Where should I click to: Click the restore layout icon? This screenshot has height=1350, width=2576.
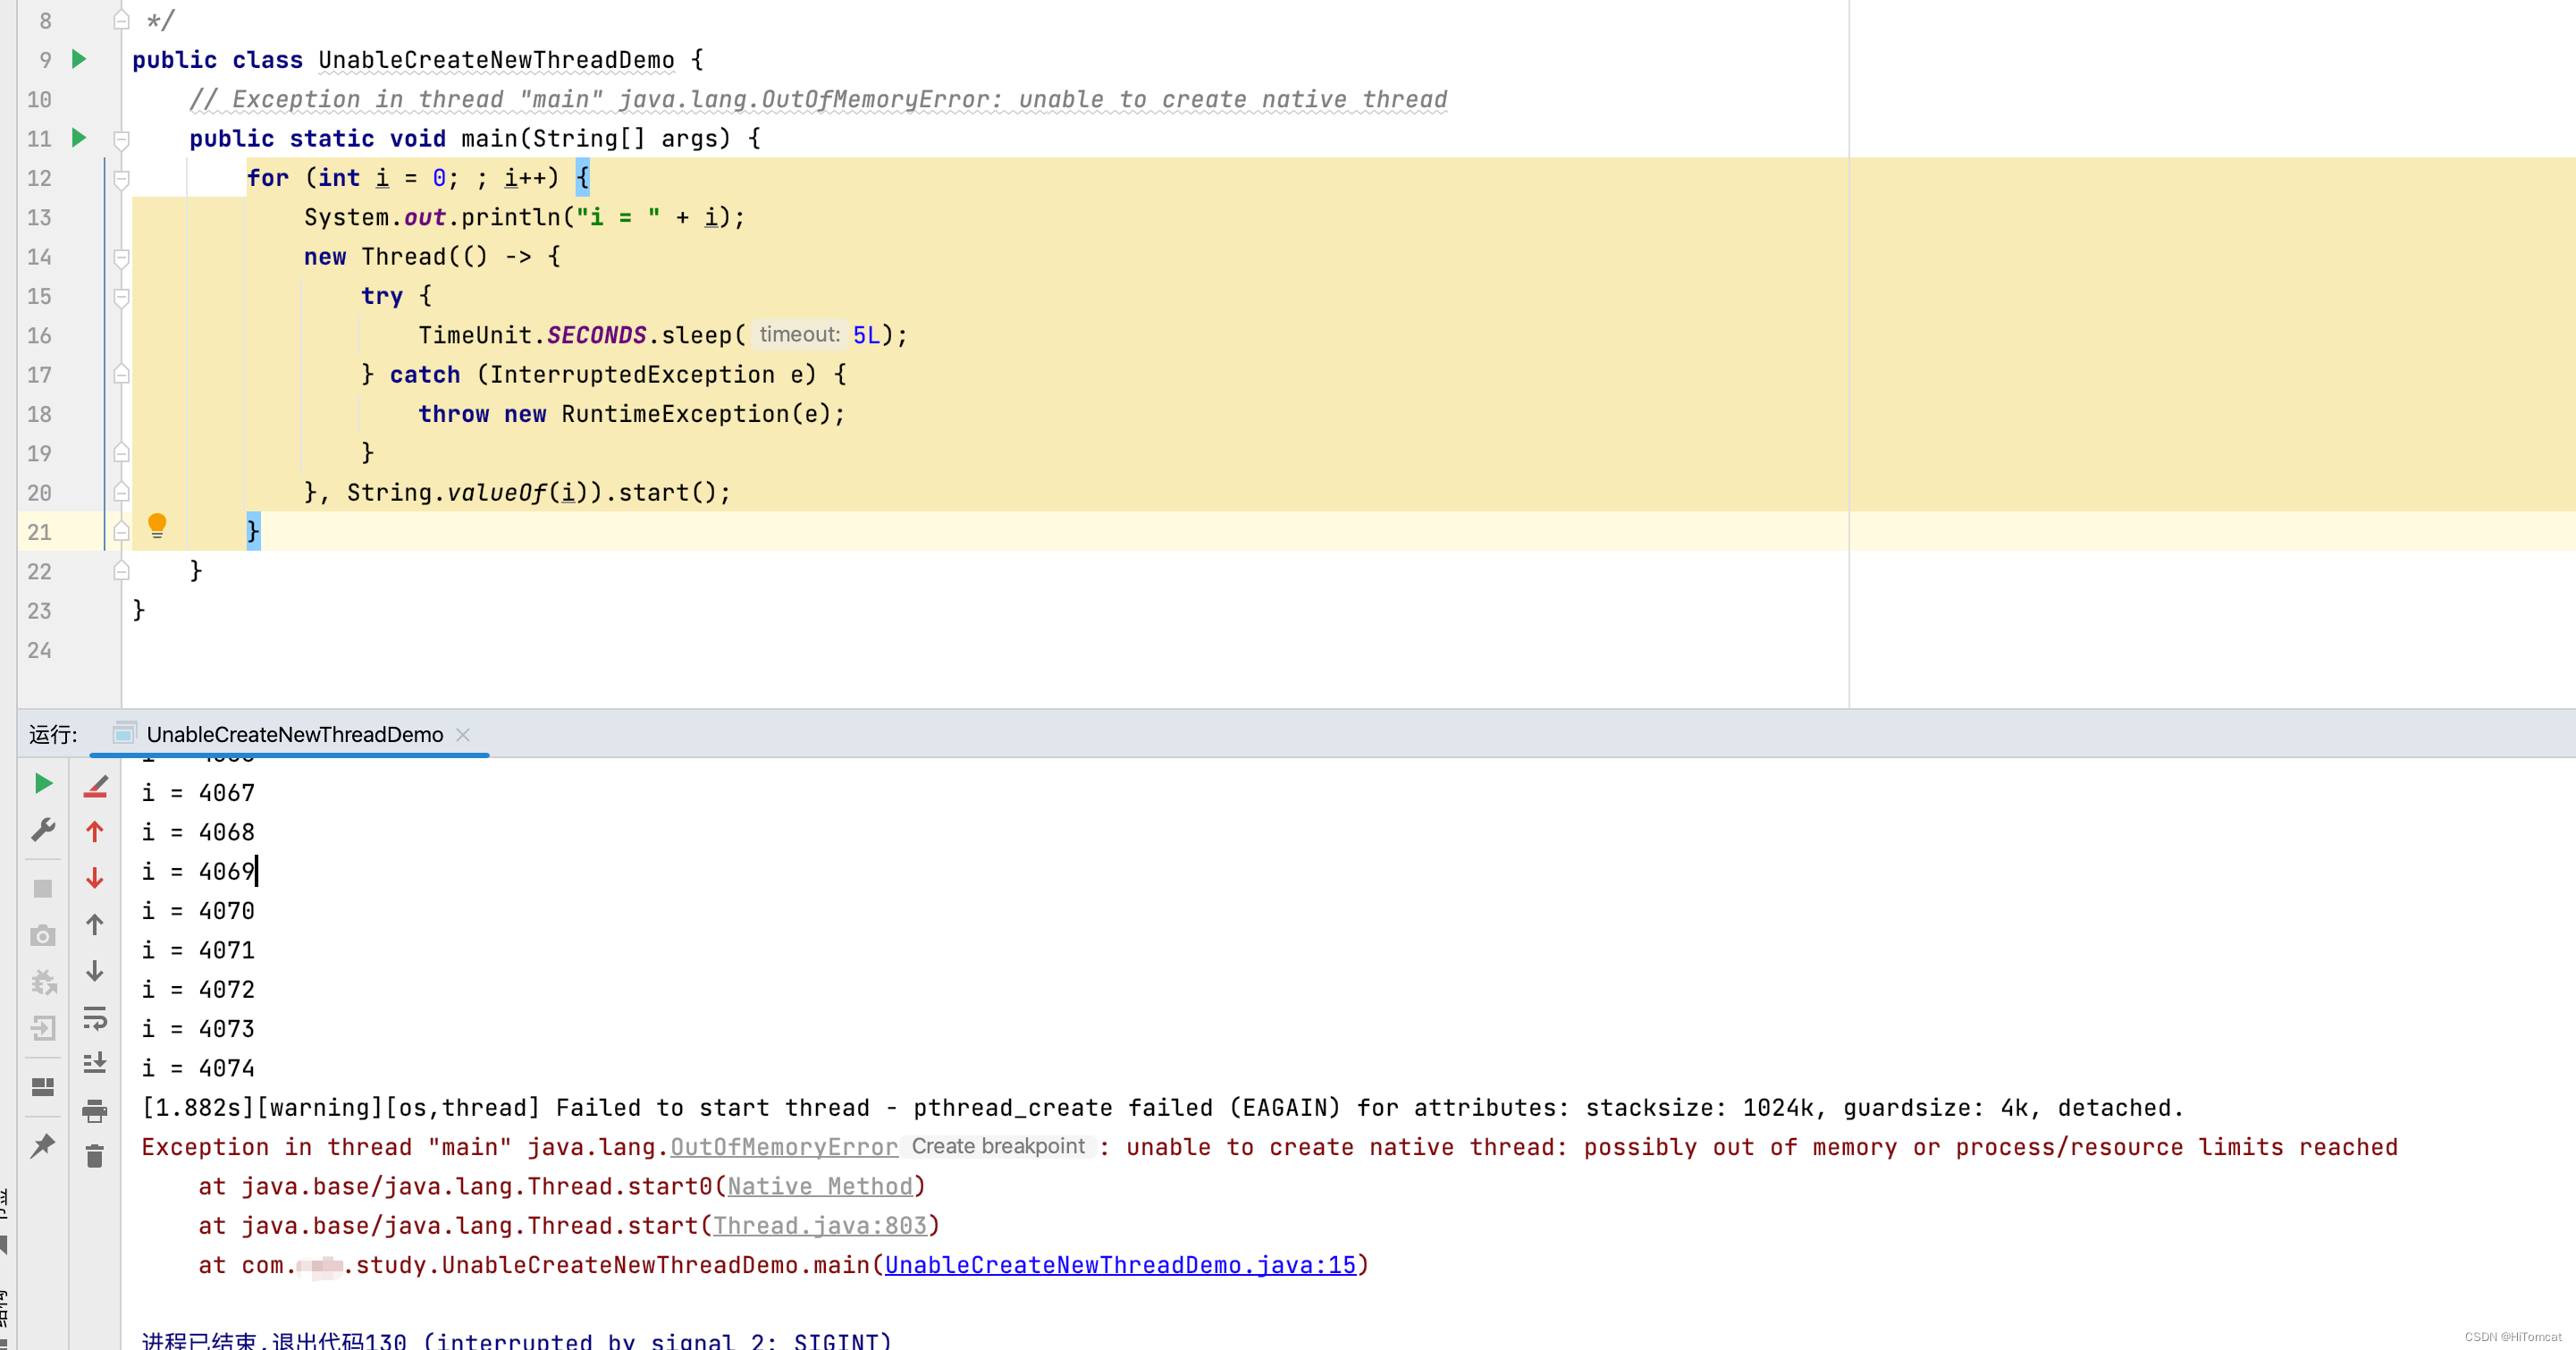click(43, 1087)
